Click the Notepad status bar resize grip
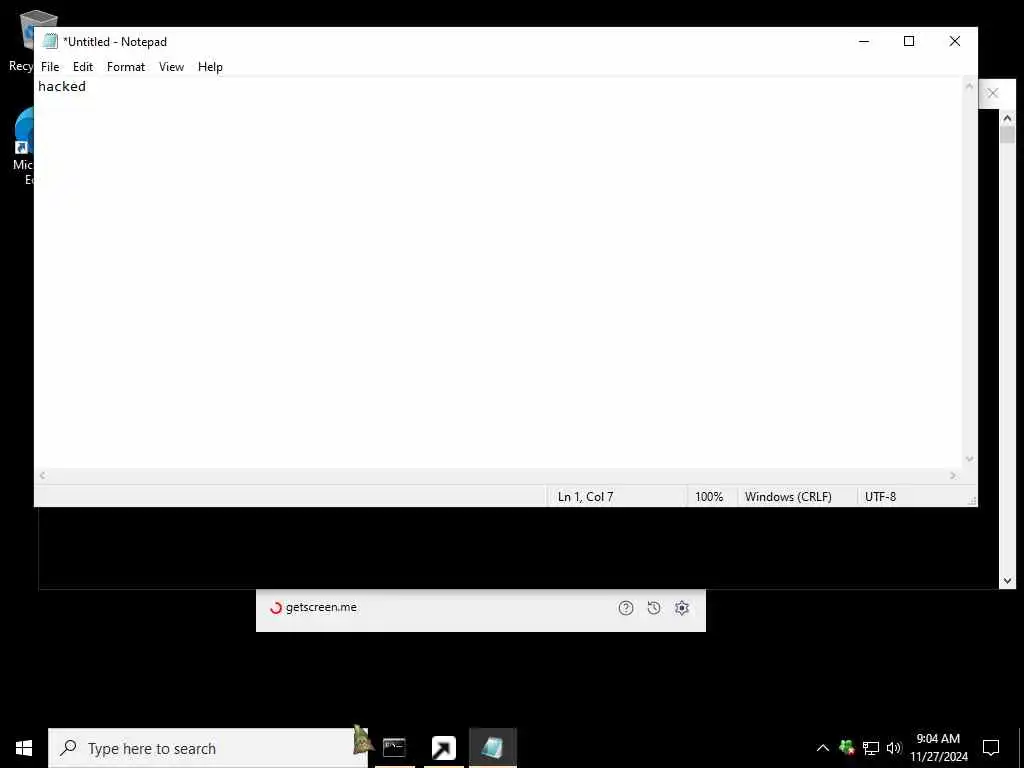This screenshot has width=1024, height=768. coord(972,501)
